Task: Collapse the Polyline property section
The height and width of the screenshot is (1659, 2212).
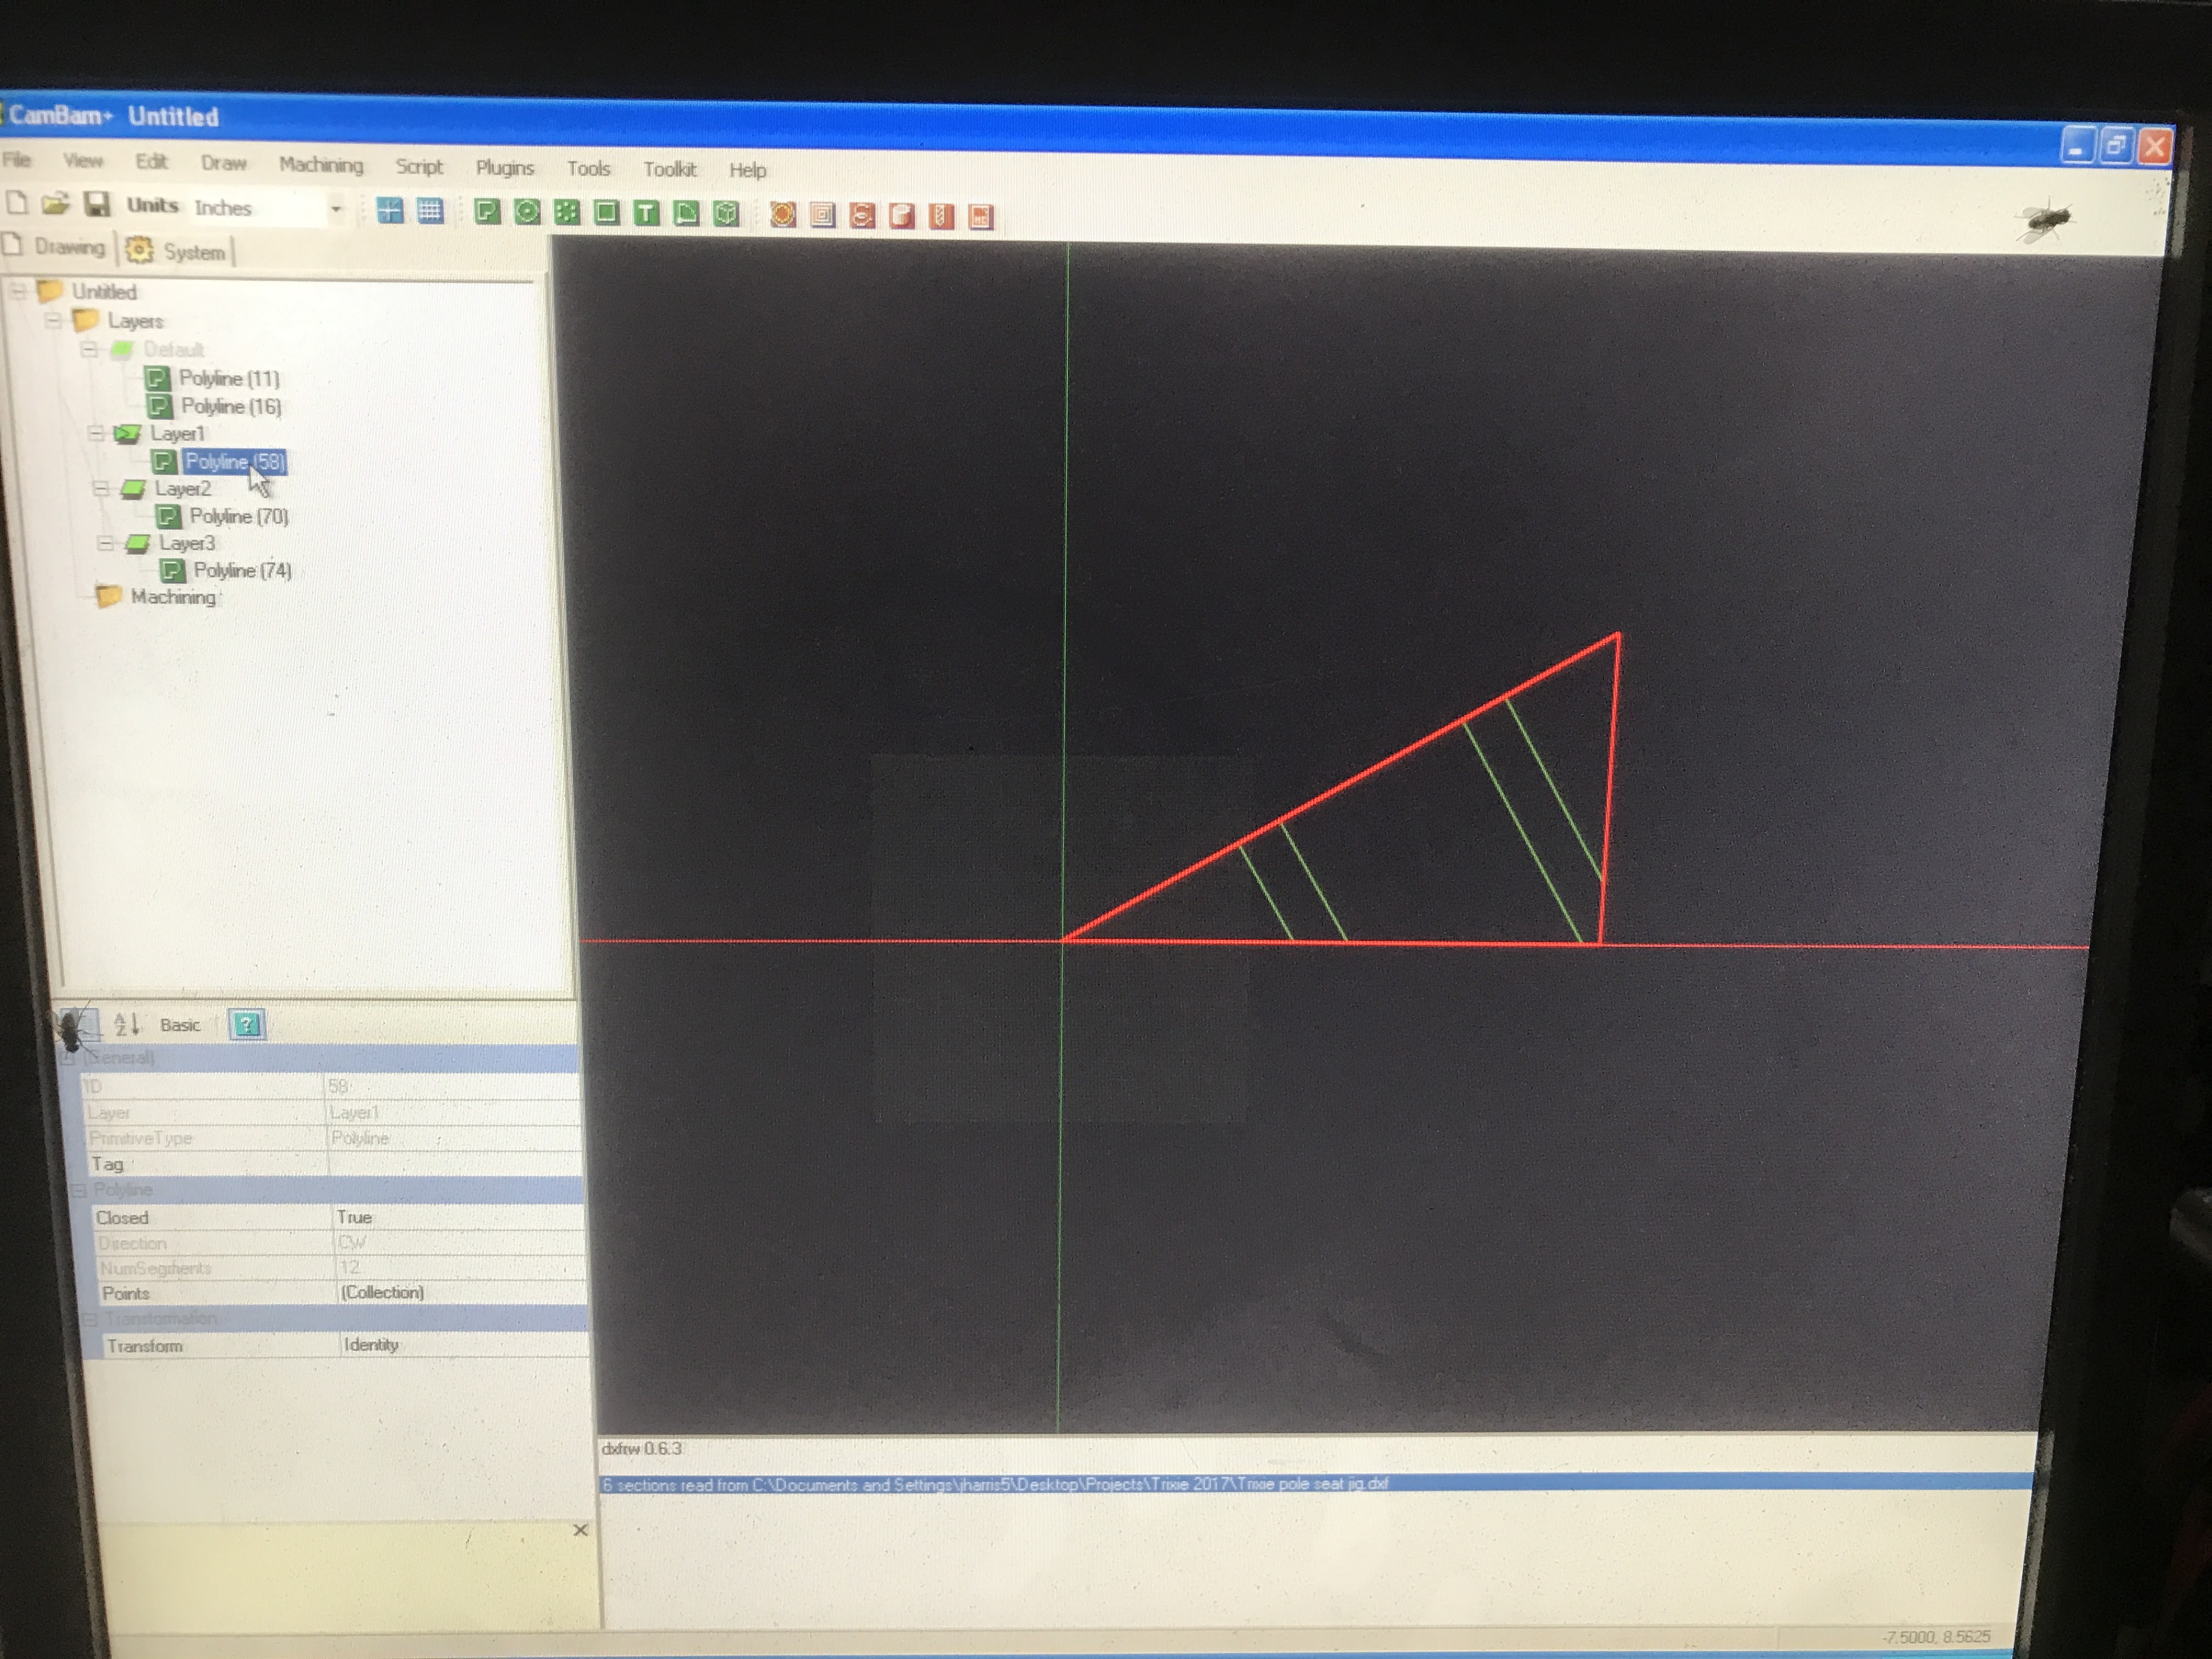Action: [x=79, y=1190]
